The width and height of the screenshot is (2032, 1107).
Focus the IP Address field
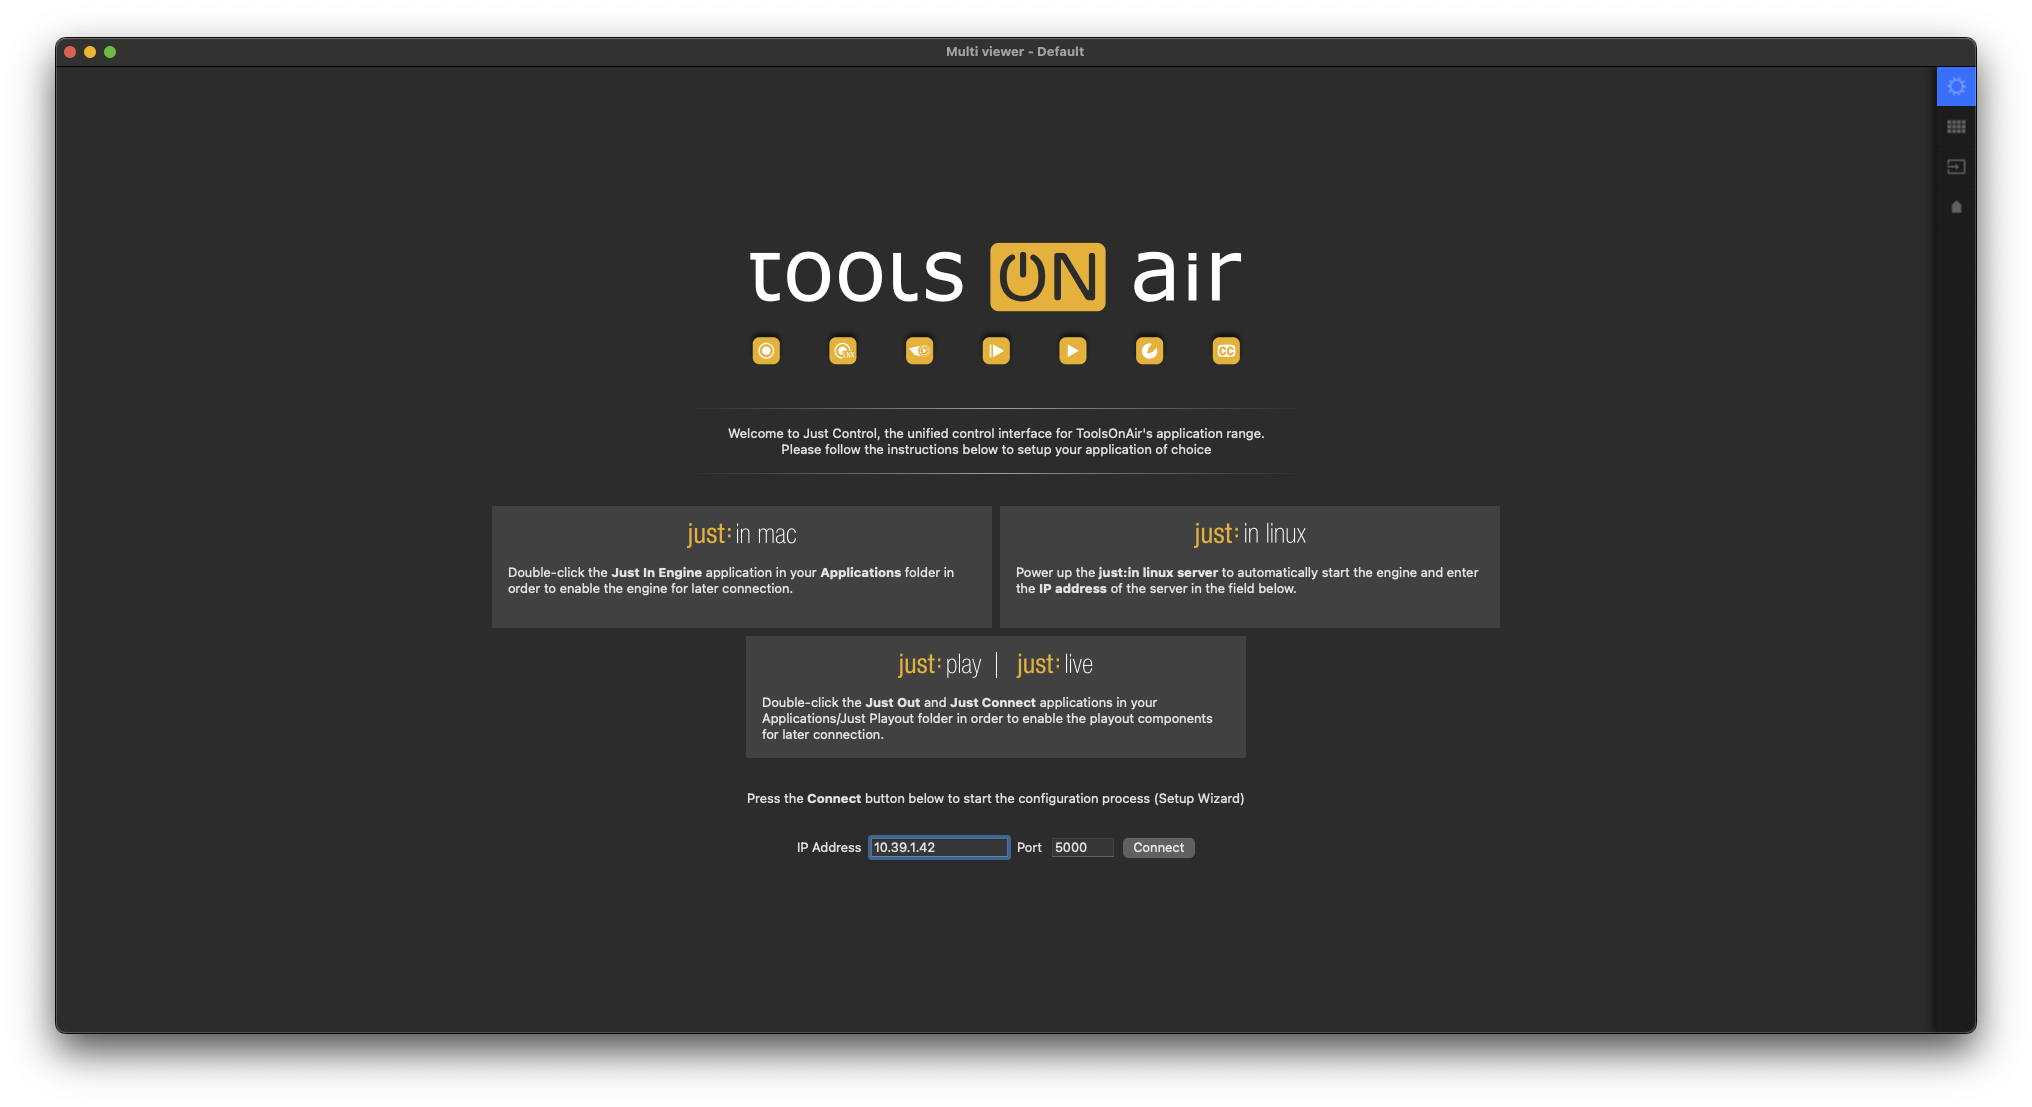pyautogui.click(x=939, y=848)
